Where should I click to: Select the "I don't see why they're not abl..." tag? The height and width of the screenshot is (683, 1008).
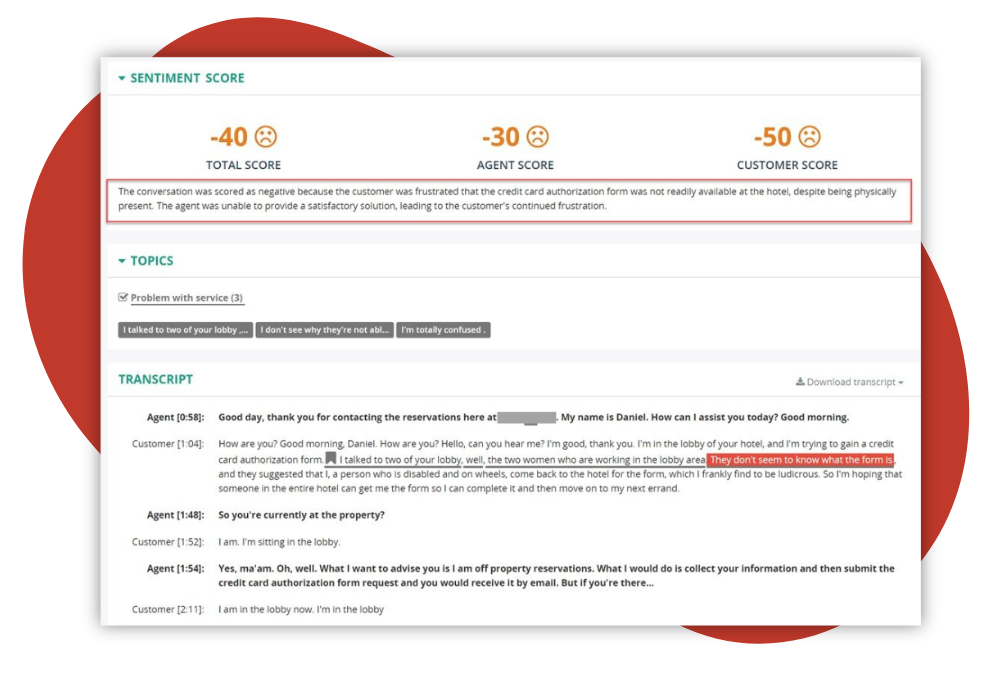pyautogui.click(x=324, y=330)
